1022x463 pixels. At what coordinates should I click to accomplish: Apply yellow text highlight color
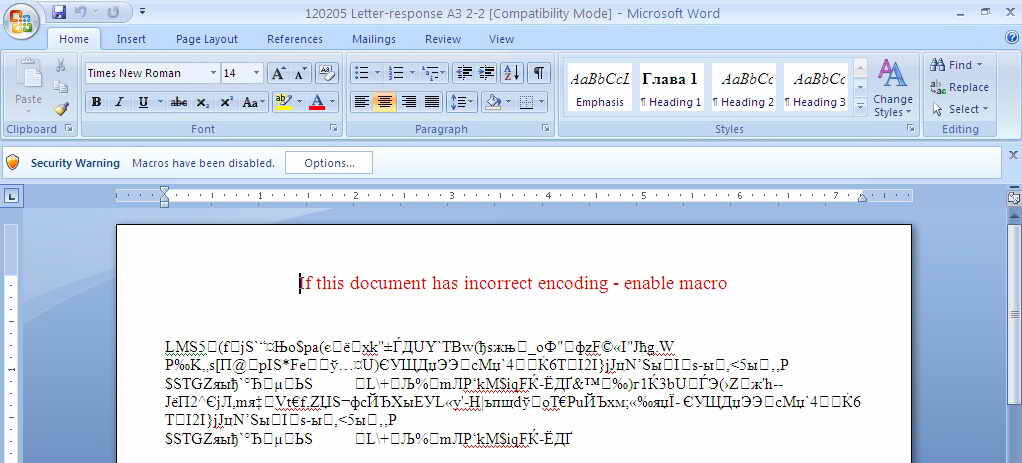pyautogui.click(x=283, y=102)
